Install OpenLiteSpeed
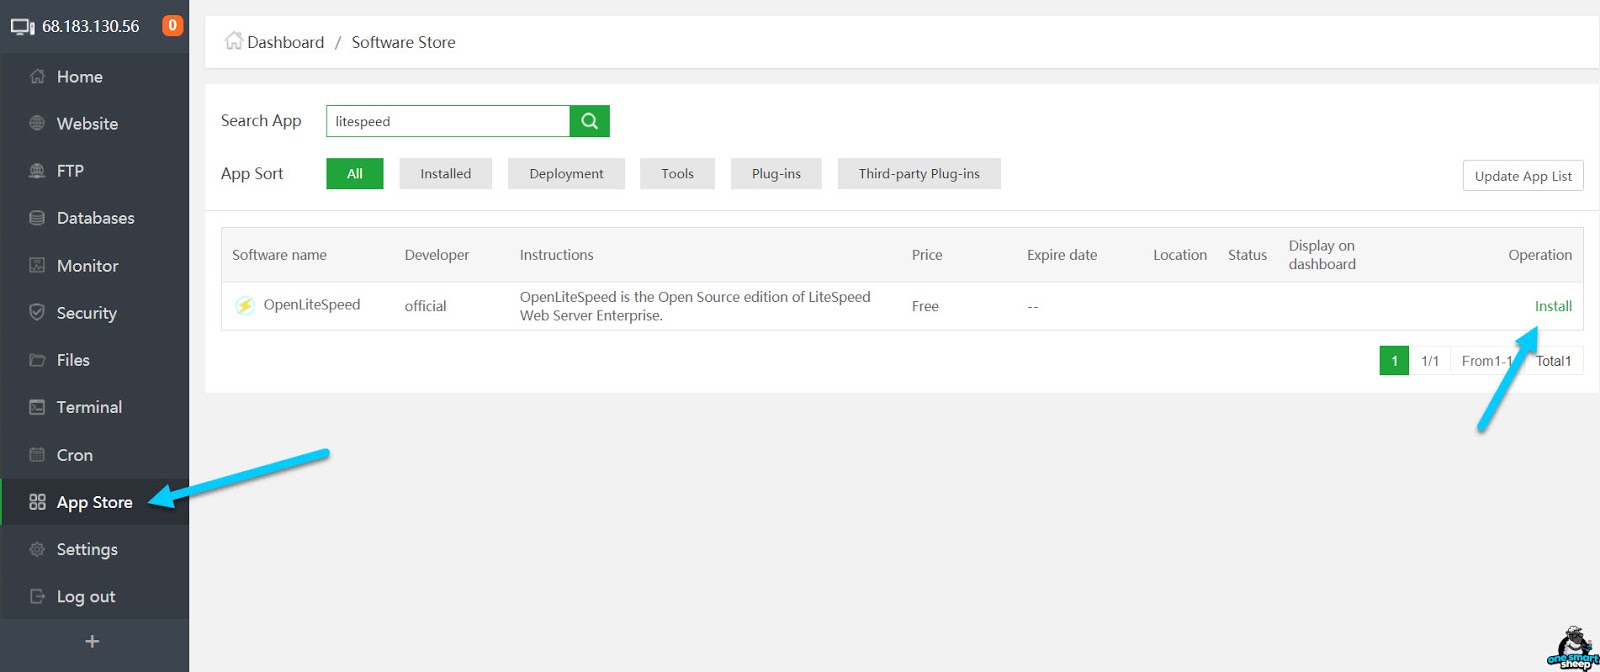This screenshot has height=672, width=1600. click(1552, 306)
